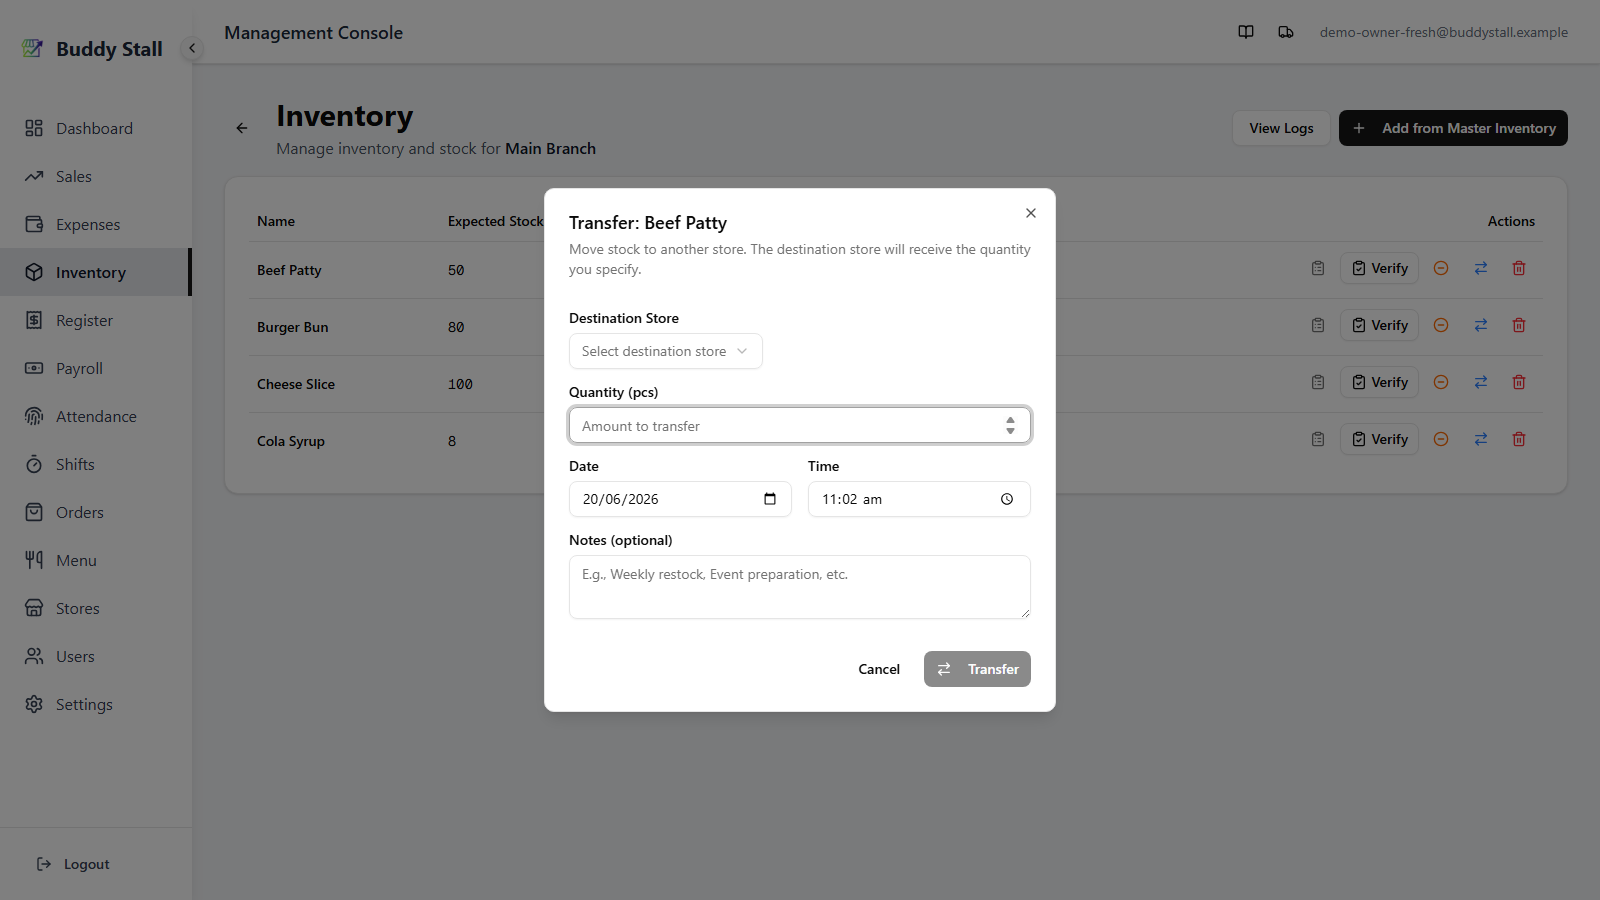
Task: Click transfer arrows icon for Cola Syrup
Action: click(x=1481, y=439)
